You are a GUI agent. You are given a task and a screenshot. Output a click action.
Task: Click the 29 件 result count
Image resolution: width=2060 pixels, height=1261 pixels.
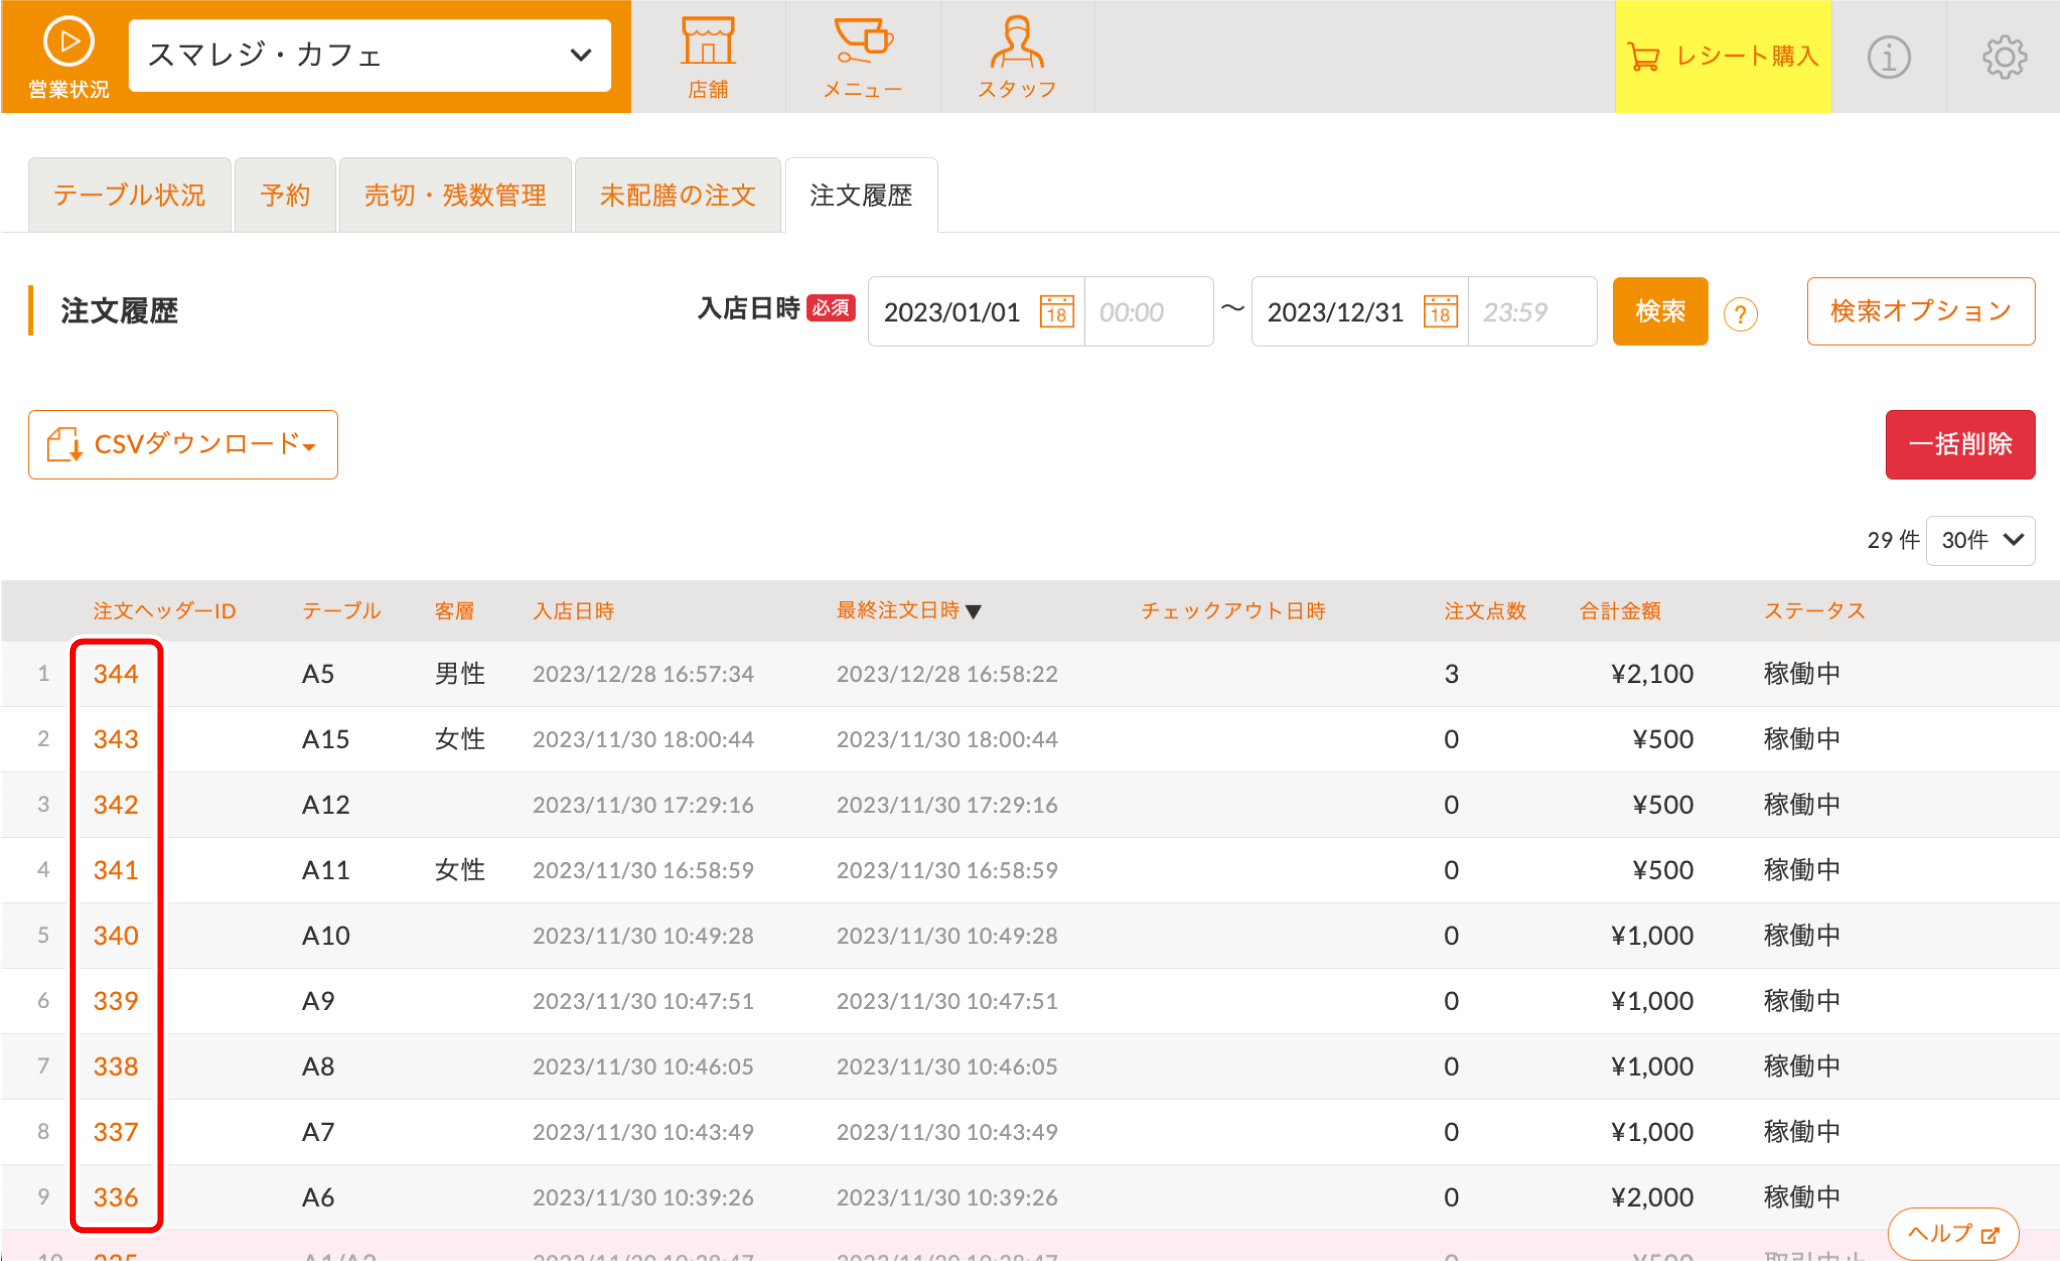tap(1893, 540)
